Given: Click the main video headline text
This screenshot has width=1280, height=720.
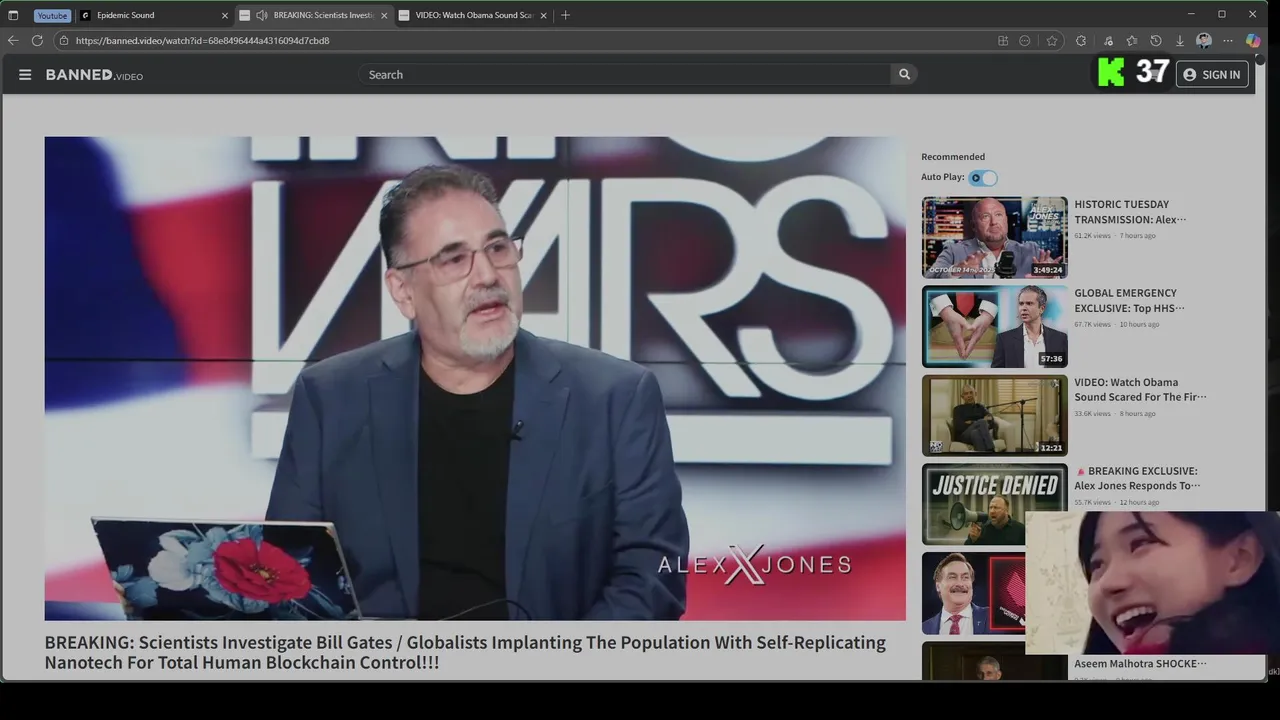Looking at the screenshot, I should 465,652.
